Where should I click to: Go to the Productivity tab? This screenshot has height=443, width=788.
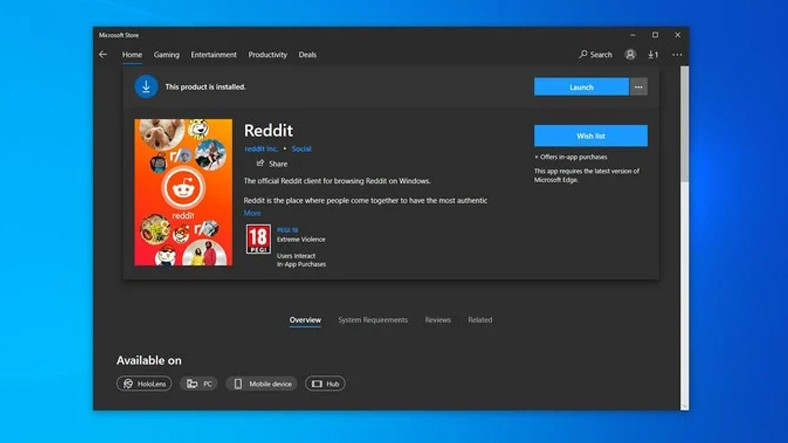[x=267, y=55]
